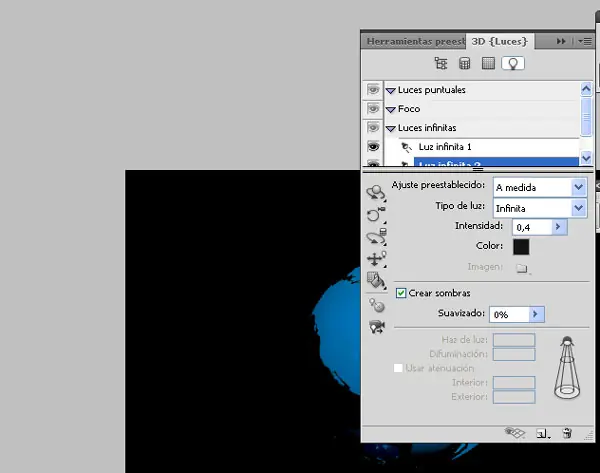Delete the selected light with trash icon
This screenshot has width=600, height=473.
tap(567, 433)
